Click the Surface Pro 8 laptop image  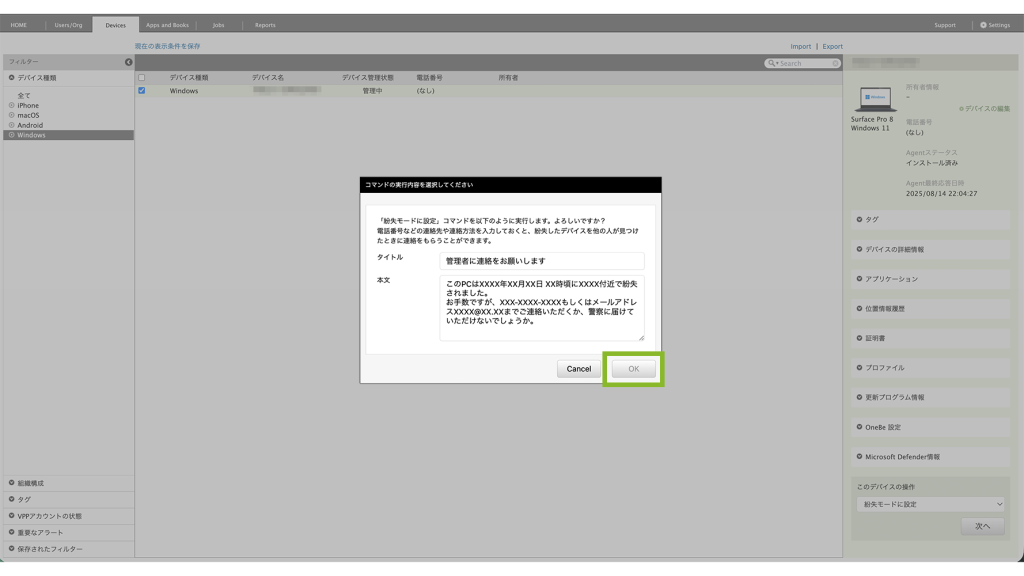(x=876, y=99)
